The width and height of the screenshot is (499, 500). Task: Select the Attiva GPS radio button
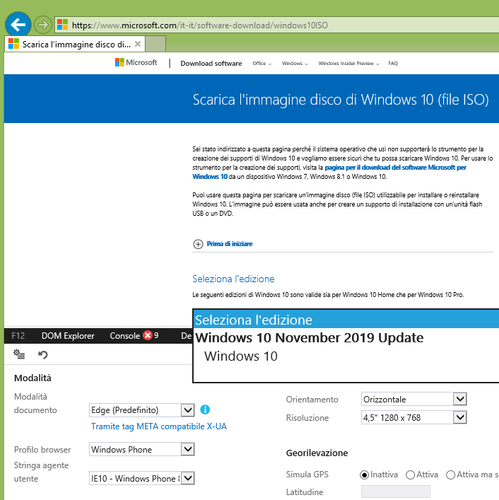click(x=410, y=475)
